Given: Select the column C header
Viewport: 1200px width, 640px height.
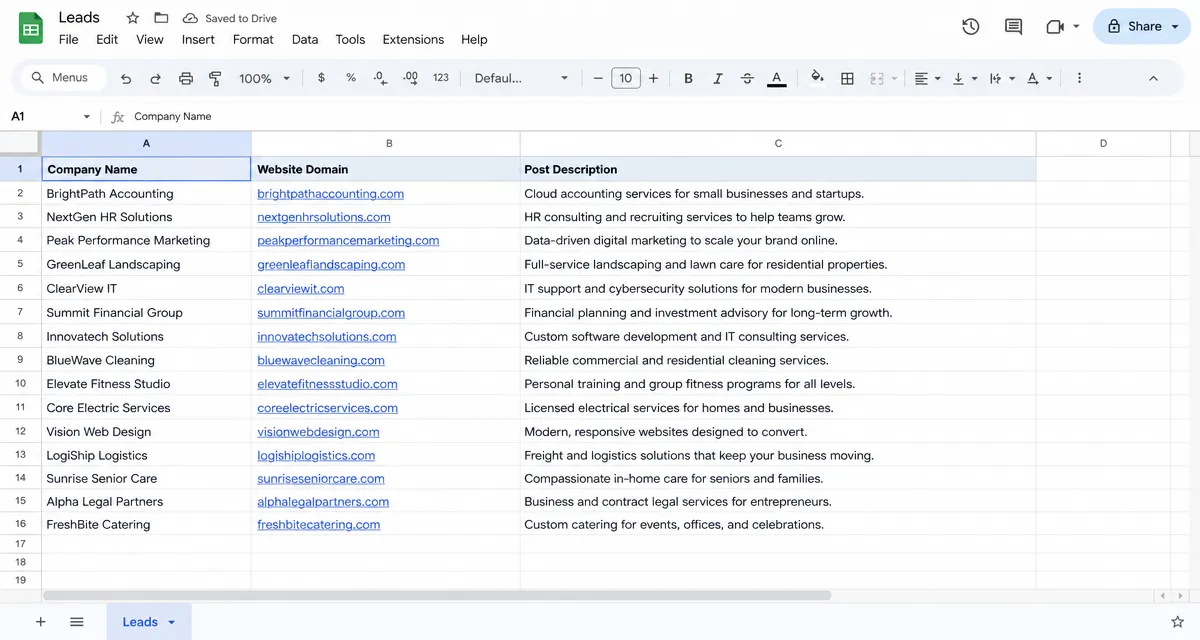Looking at the screenshot, I should click(x=778, y=144).
